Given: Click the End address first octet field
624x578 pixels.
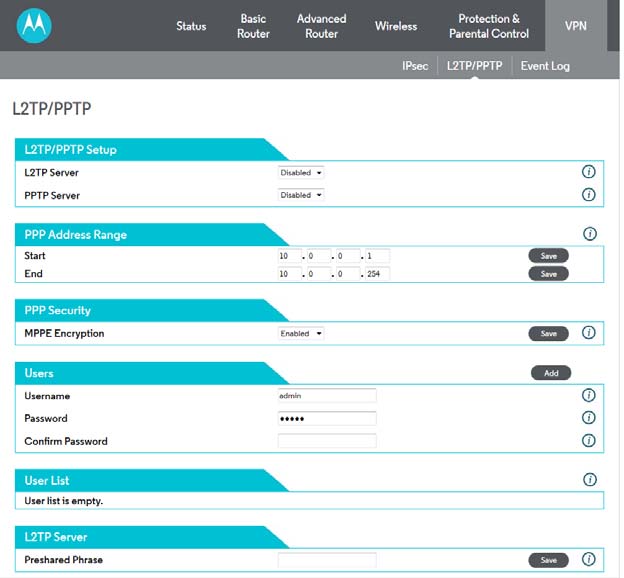Looking at the screenshot, I should [290, 274].
